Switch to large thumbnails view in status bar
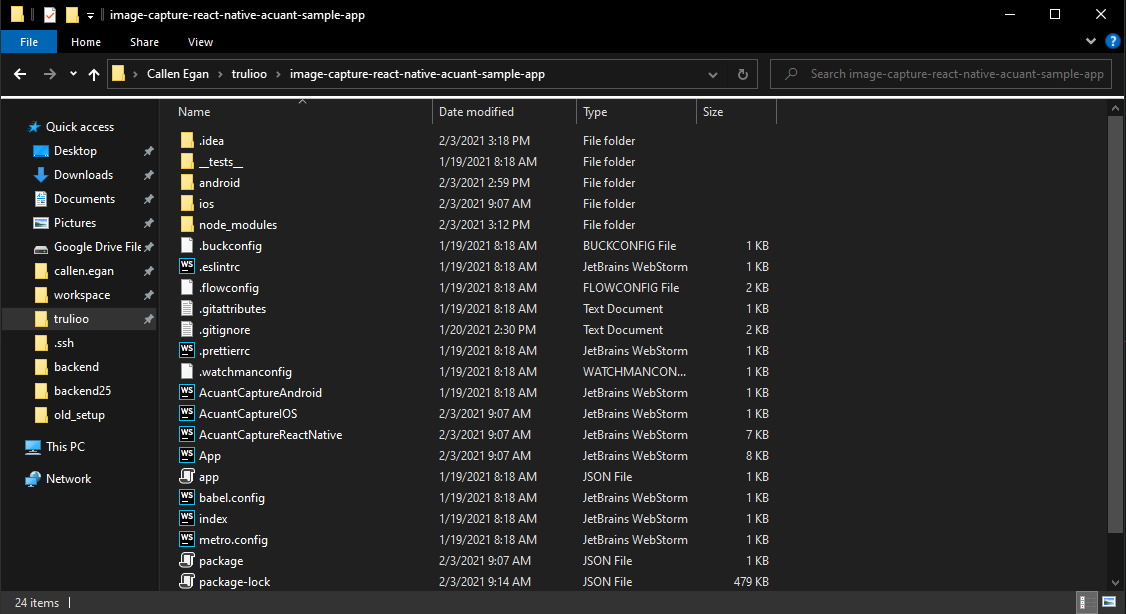The width and height of the screenshot is (1126, 614). pos(1109,603)
